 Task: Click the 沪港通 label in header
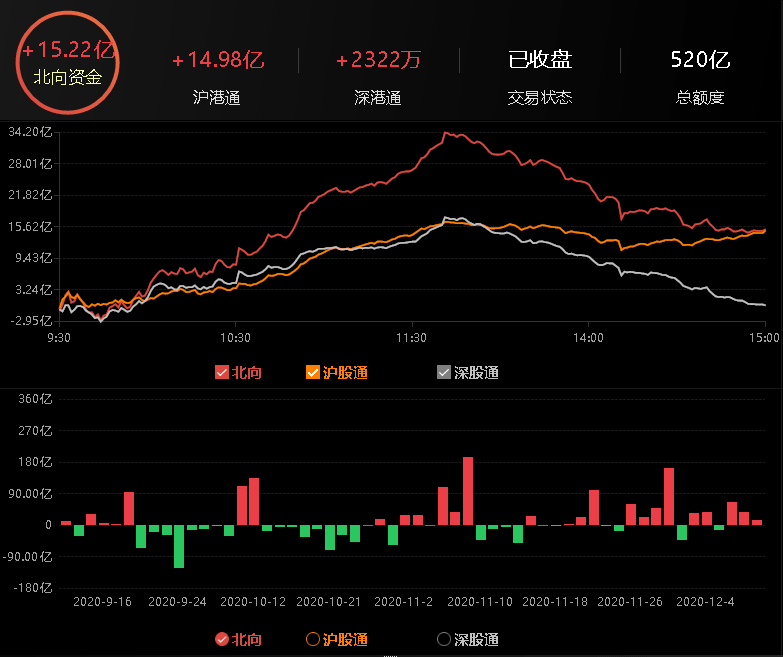click(x=217, y=97)
